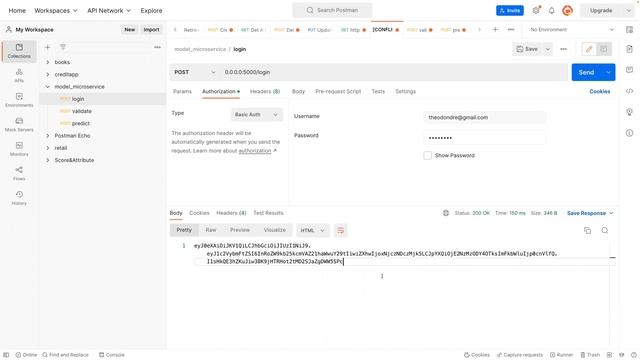This screenshot has width=640, height=360.
Task: Expand the retail collection
Action: click(x=48, y=148)
